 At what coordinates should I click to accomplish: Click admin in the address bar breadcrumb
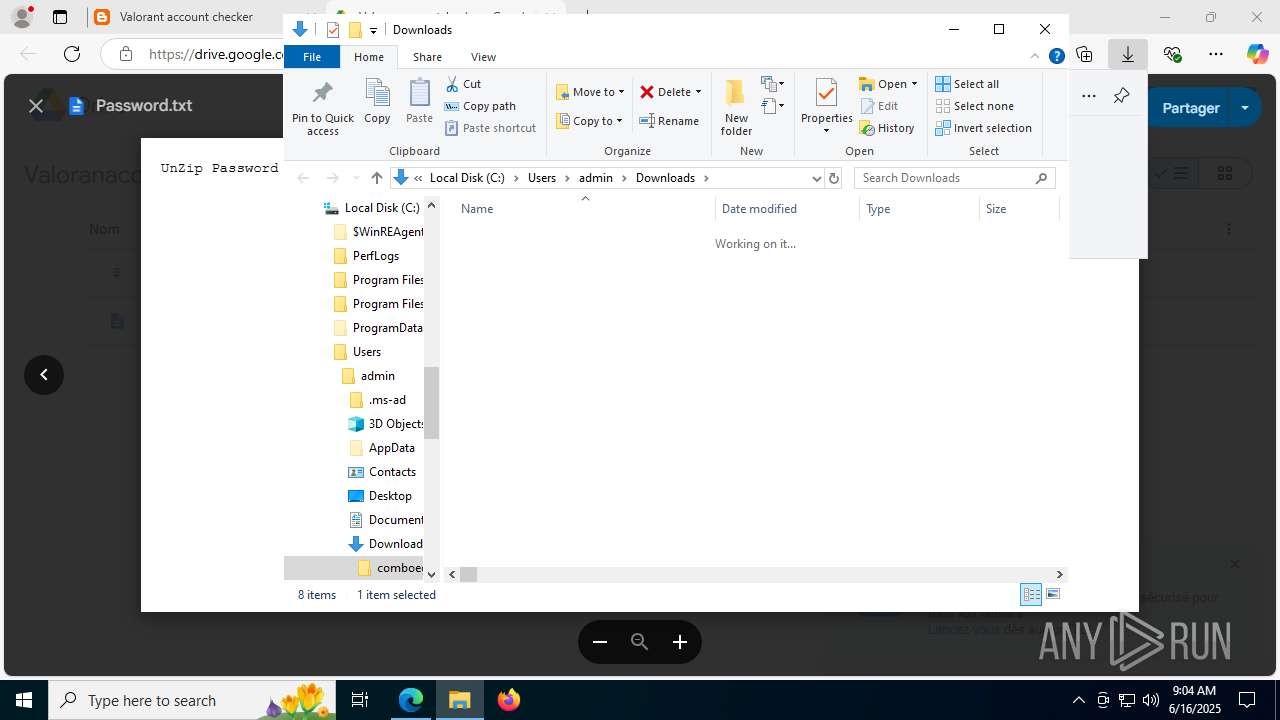click(x=596, y=178)
